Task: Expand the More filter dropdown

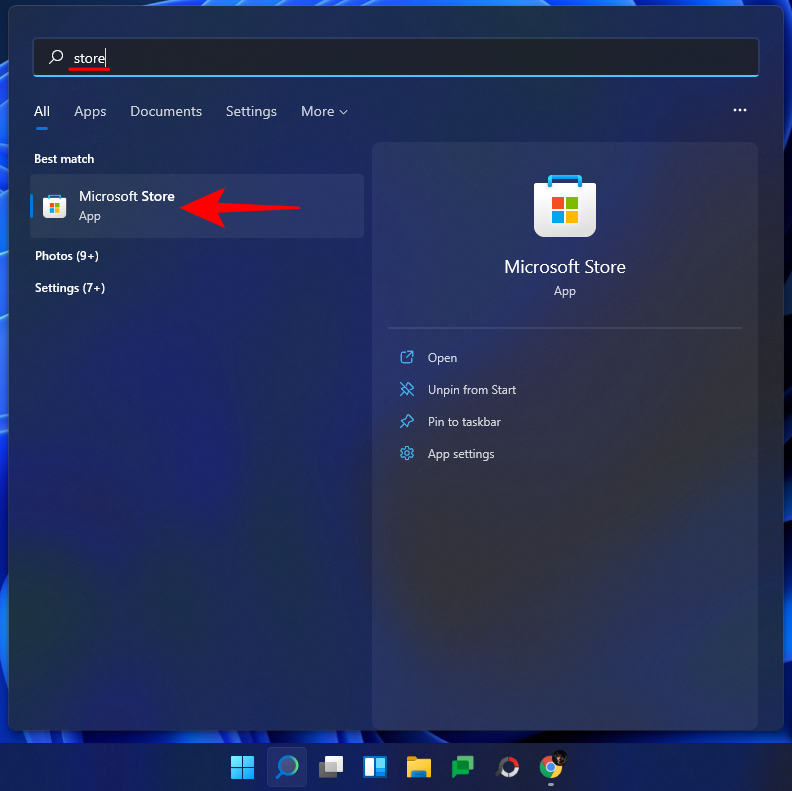Action: tap(324, 111)
